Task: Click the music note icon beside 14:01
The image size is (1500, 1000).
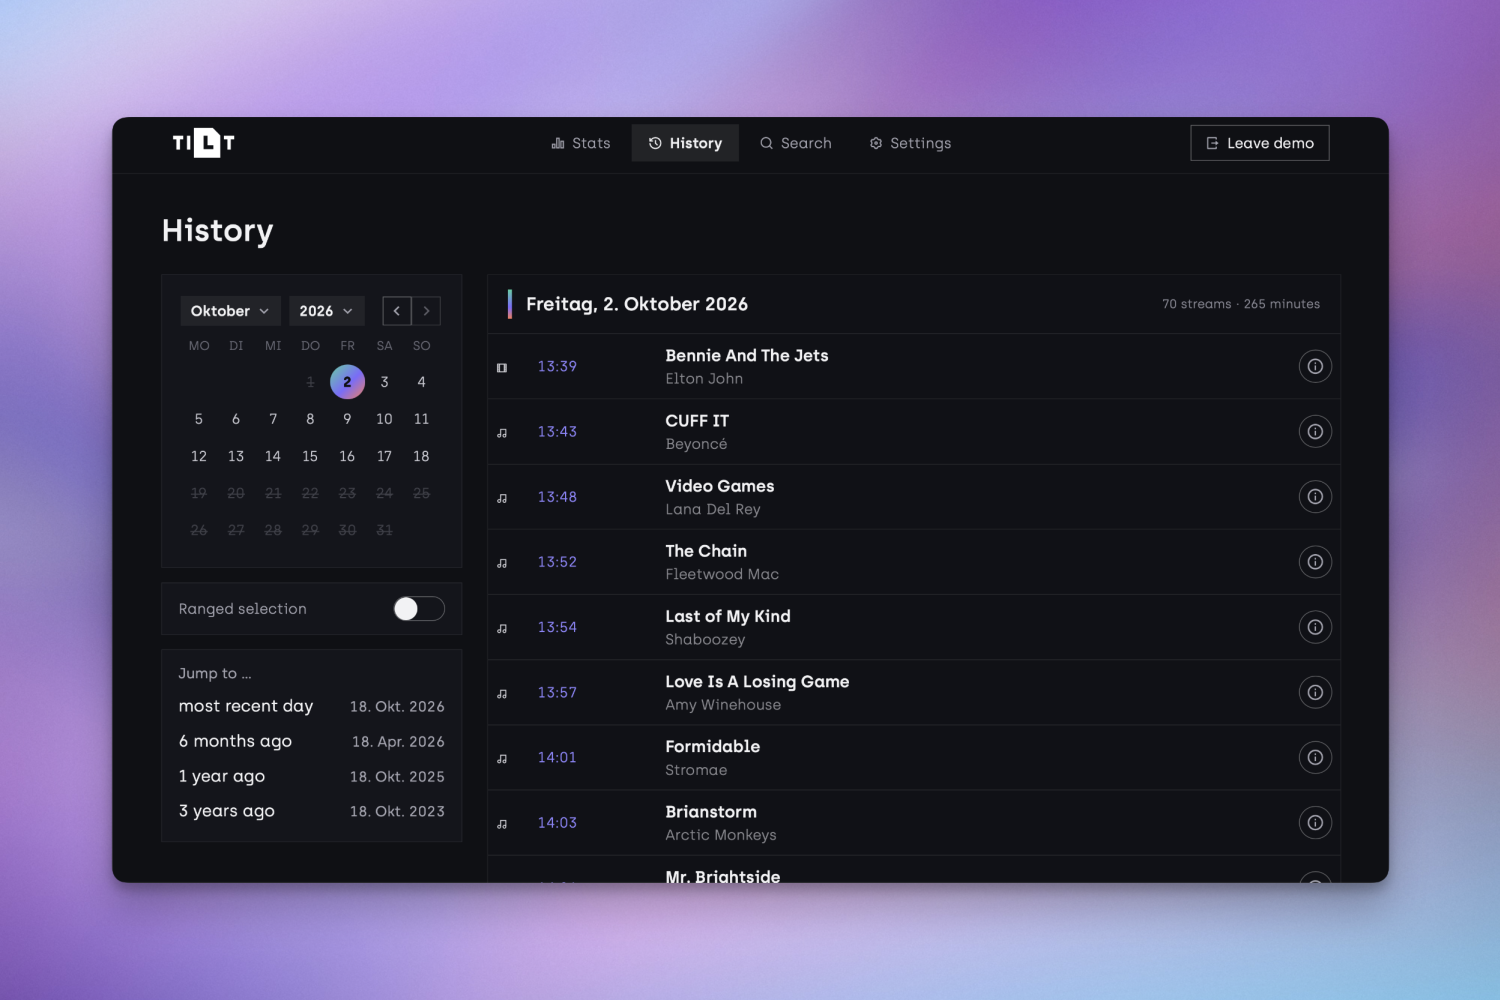Action: coord(502,759)
